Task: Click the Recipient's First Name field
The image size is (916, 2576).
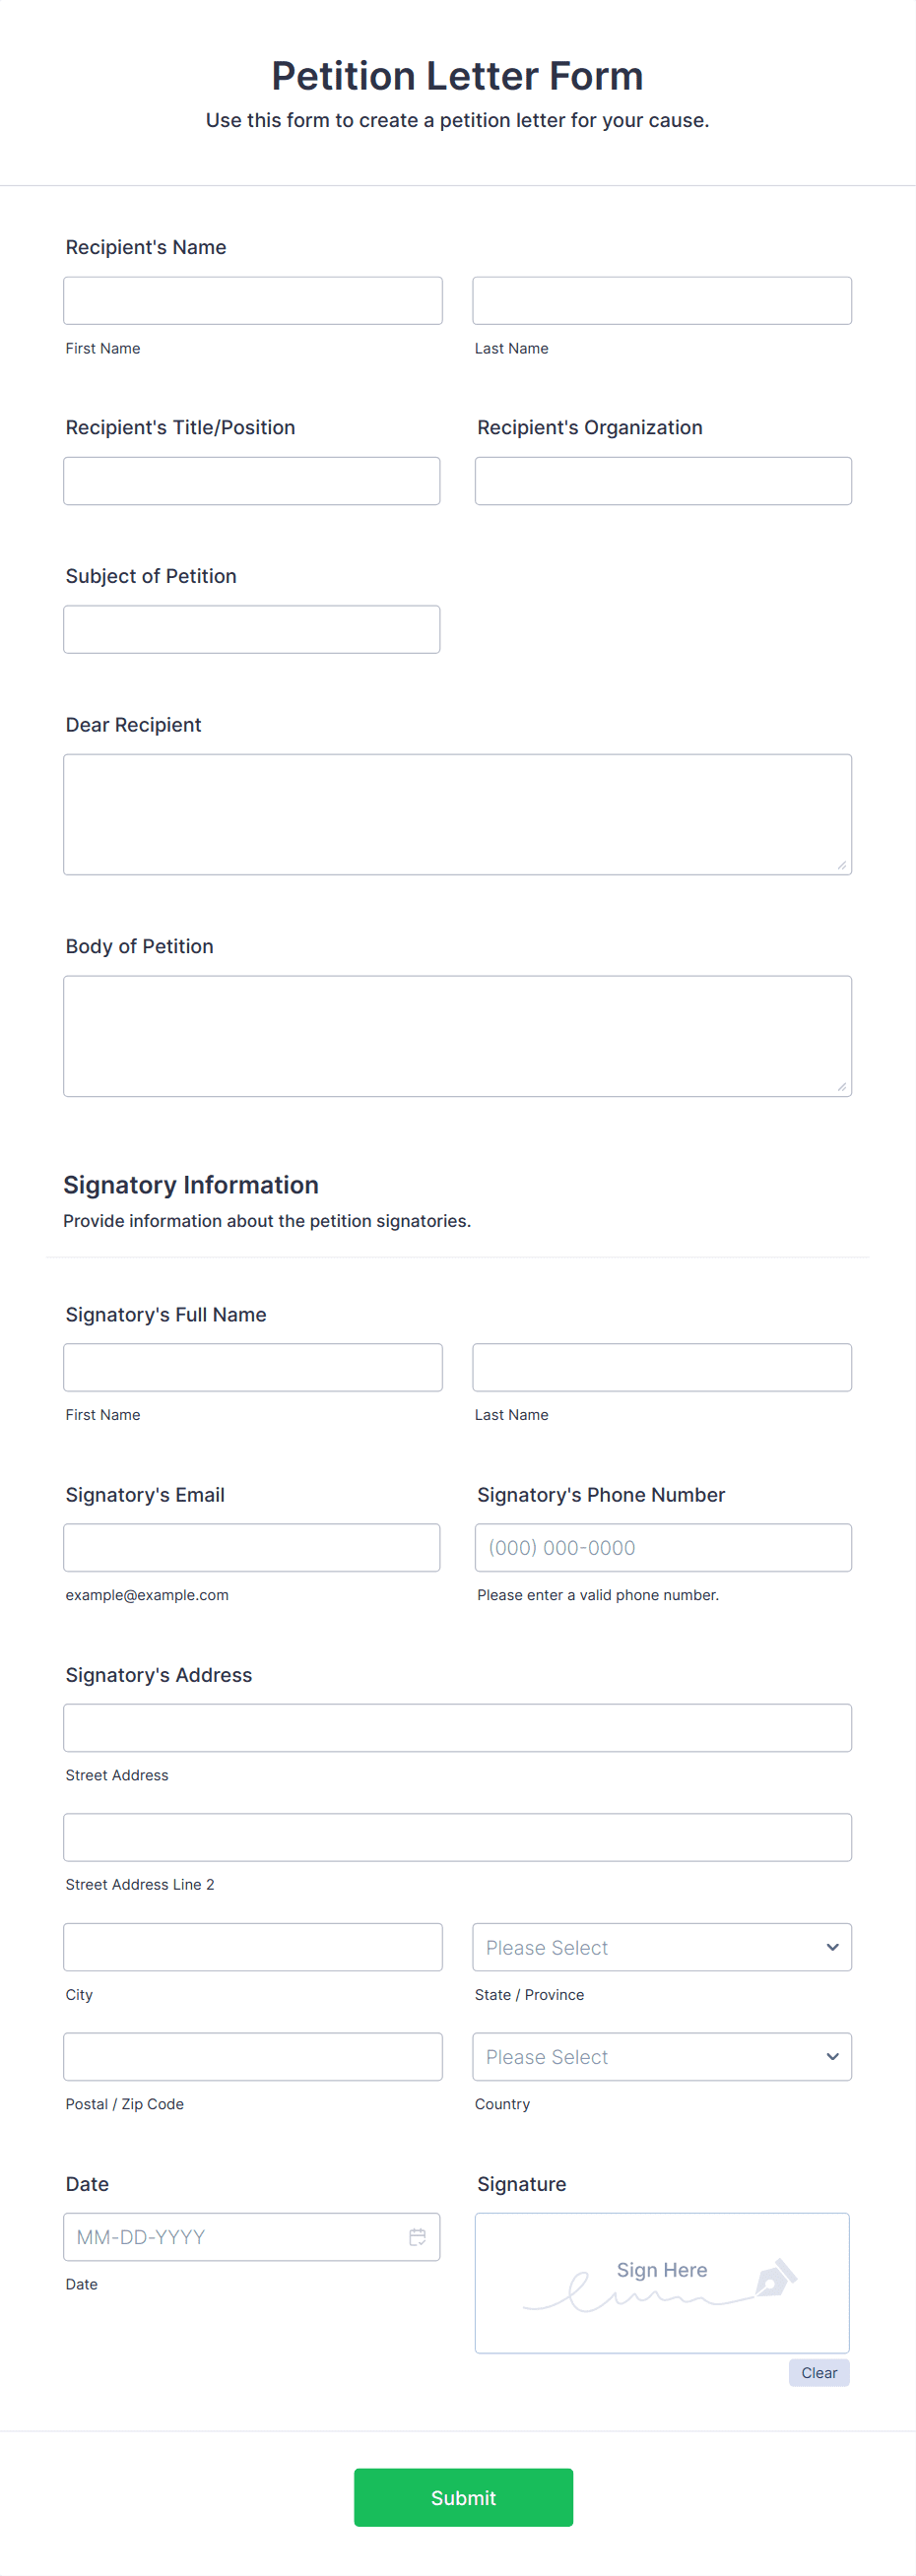Action: [252, 300]
